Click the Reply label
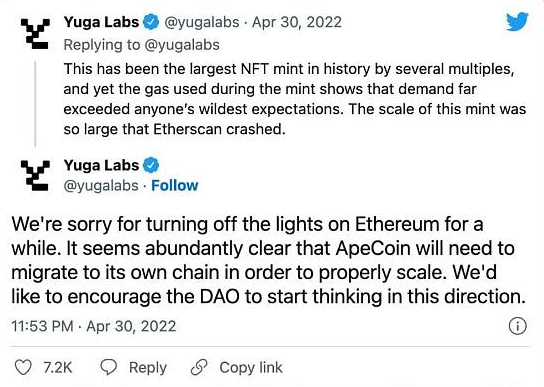 (148, 368)
